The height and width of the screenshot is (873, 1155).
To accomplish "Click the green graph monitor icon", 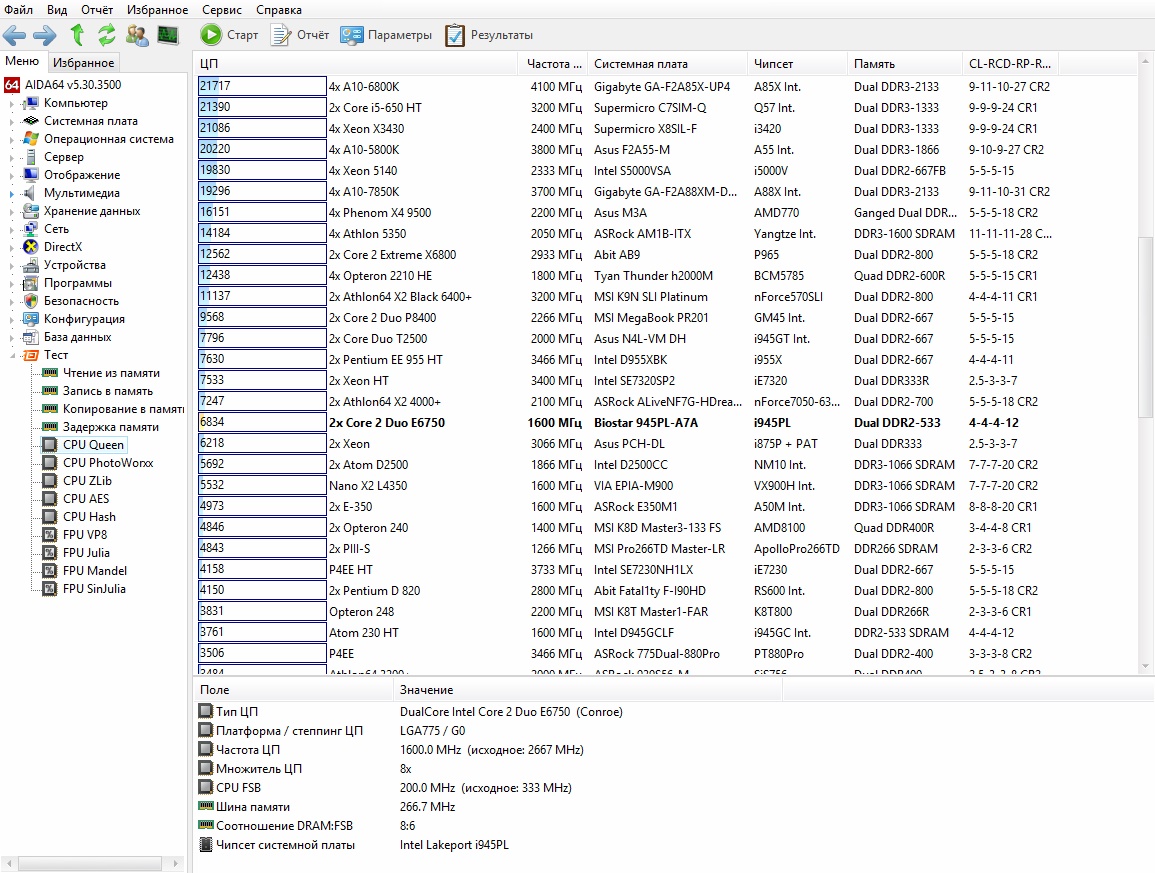I will (x=168, y=36).
